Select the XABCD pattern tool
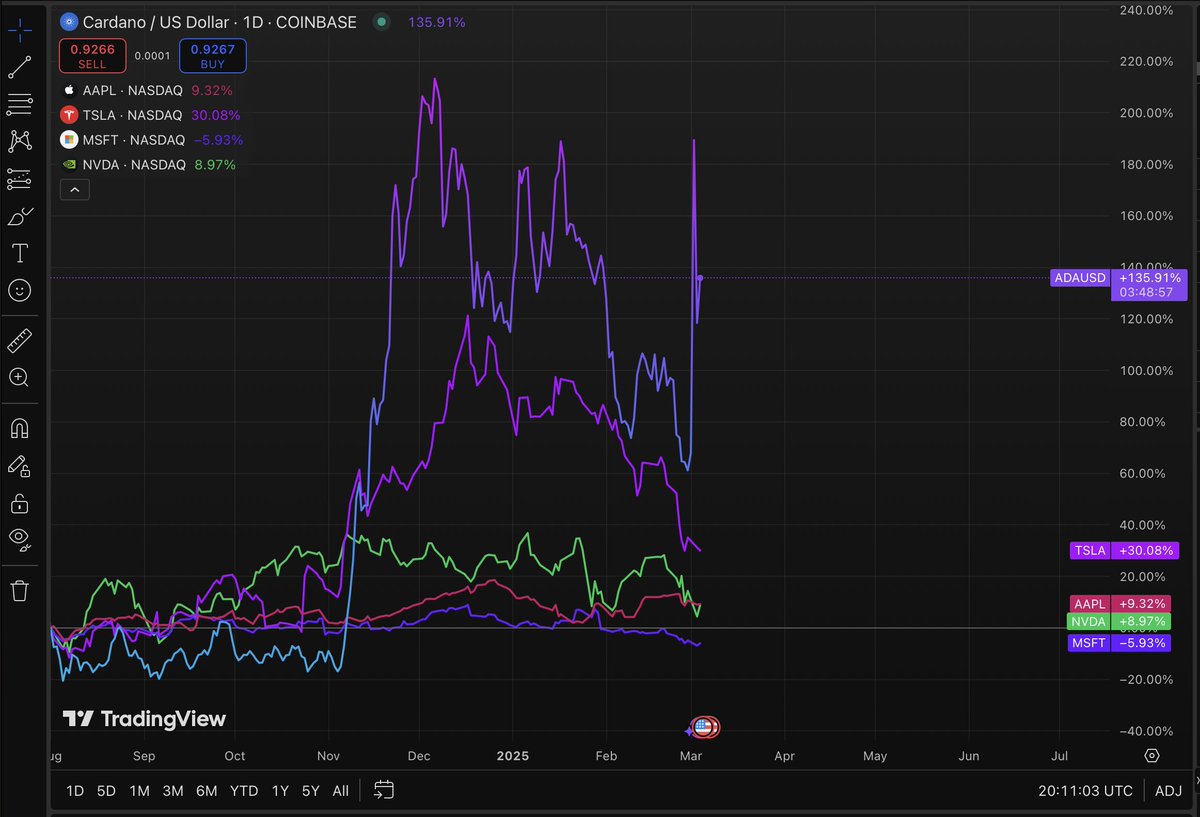 (19, 141)
